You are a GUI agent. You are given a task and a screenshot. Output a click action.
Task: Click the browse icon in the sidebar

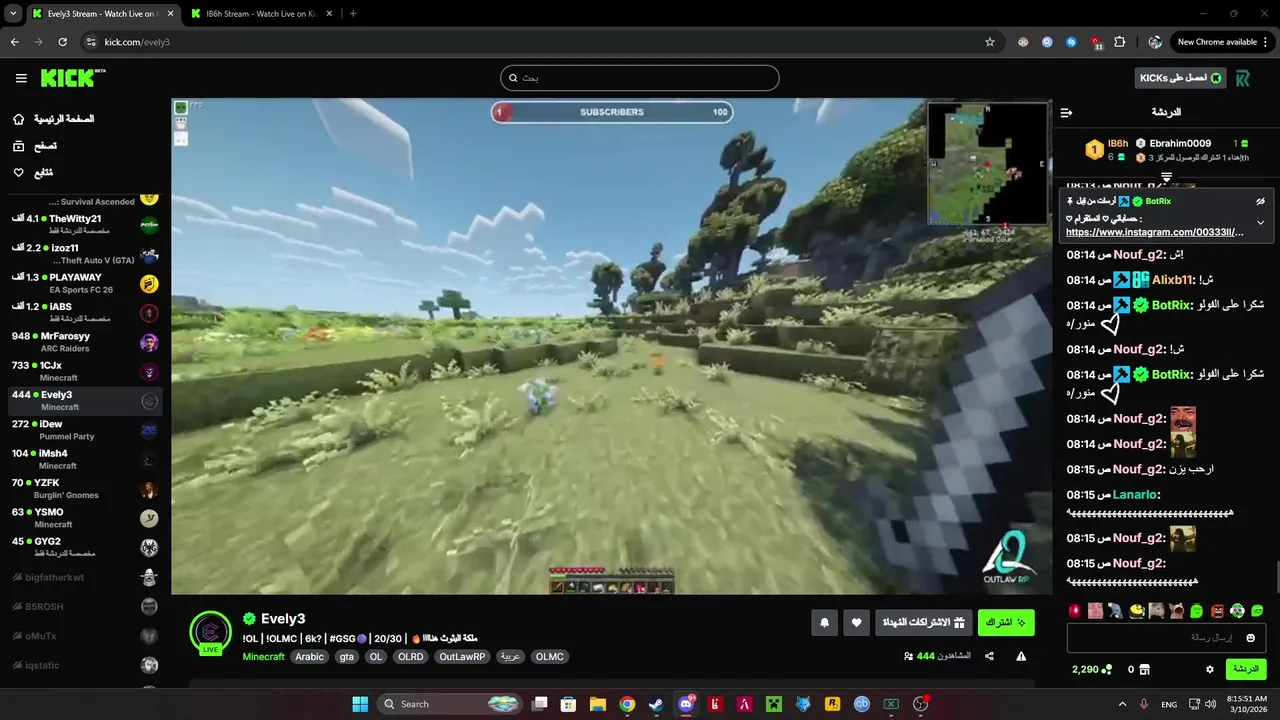click(18, 146)
